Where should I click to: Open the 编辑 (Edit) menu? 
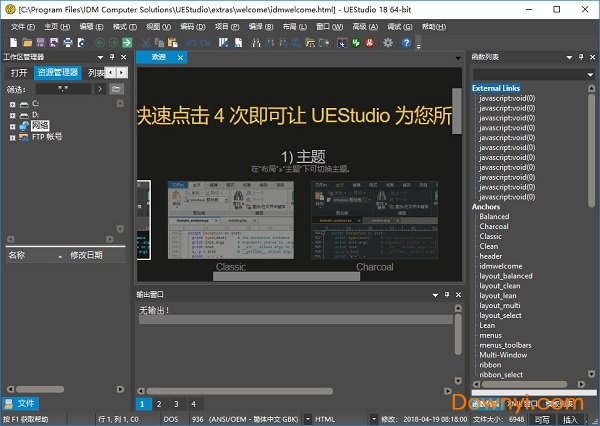pyautogui.click(x=91, y=27)
